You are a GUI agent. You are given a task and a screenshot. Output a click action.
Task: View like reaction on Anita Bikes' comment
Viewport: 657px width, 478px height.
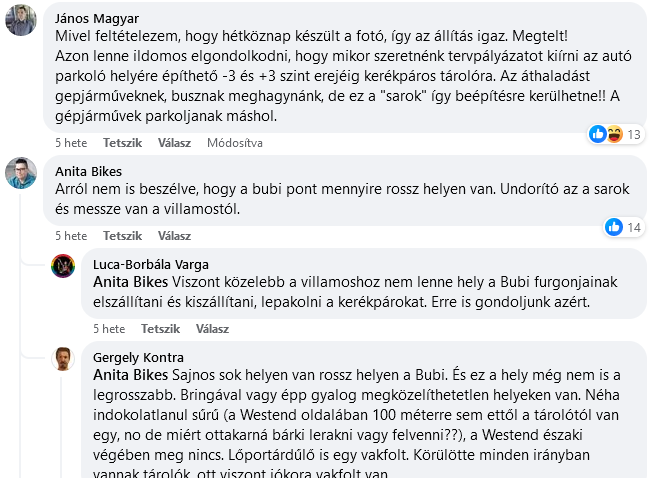coord(614,227)
